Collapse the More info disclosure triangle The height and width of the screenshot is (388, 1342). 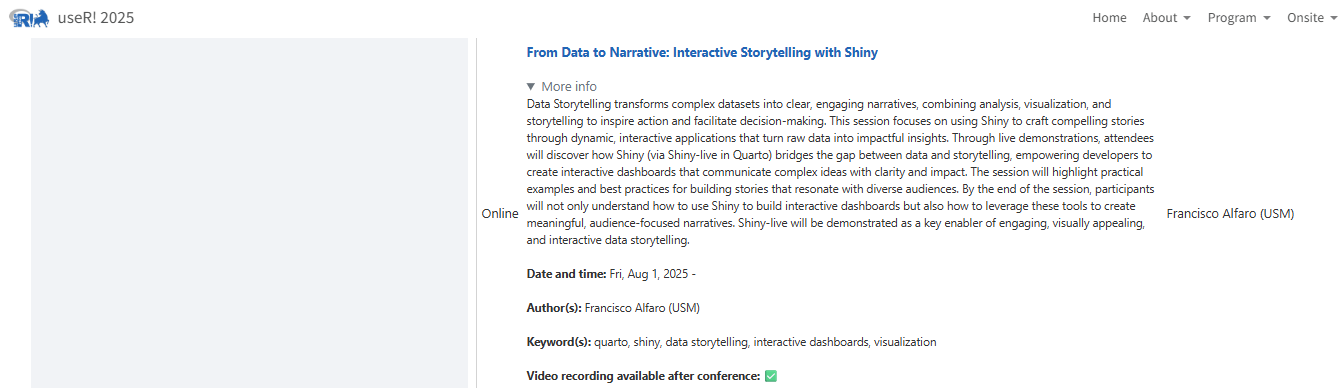(531, 87)
